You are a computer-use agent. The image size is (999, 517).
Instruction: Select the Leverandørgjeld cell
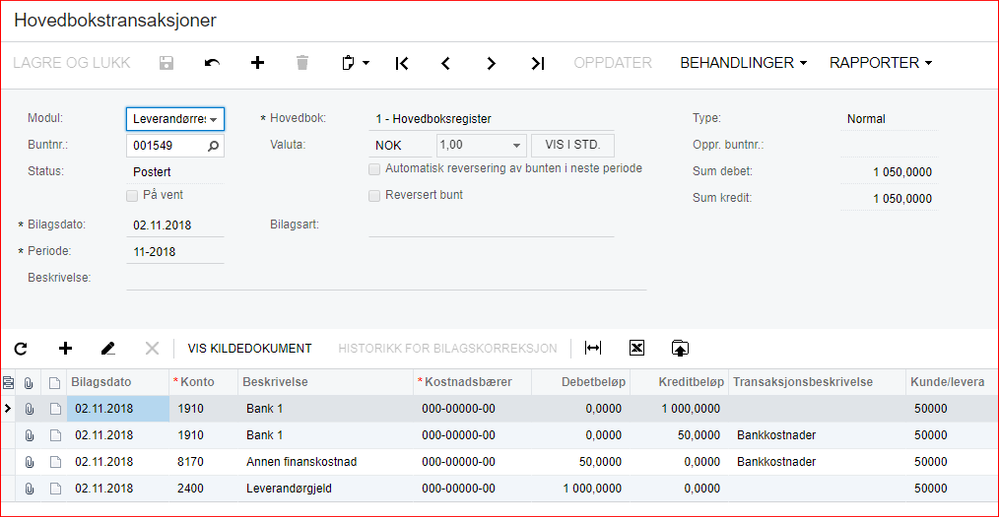click(x=326, y=488)
